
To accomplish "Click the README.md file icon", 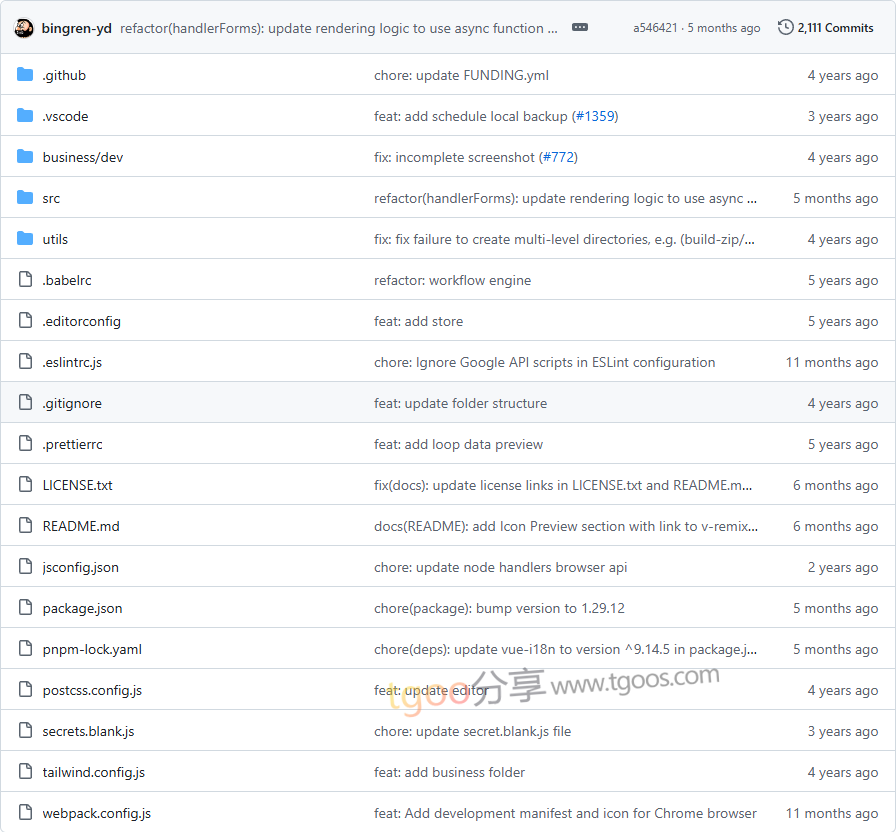I will tap(25, 526).
